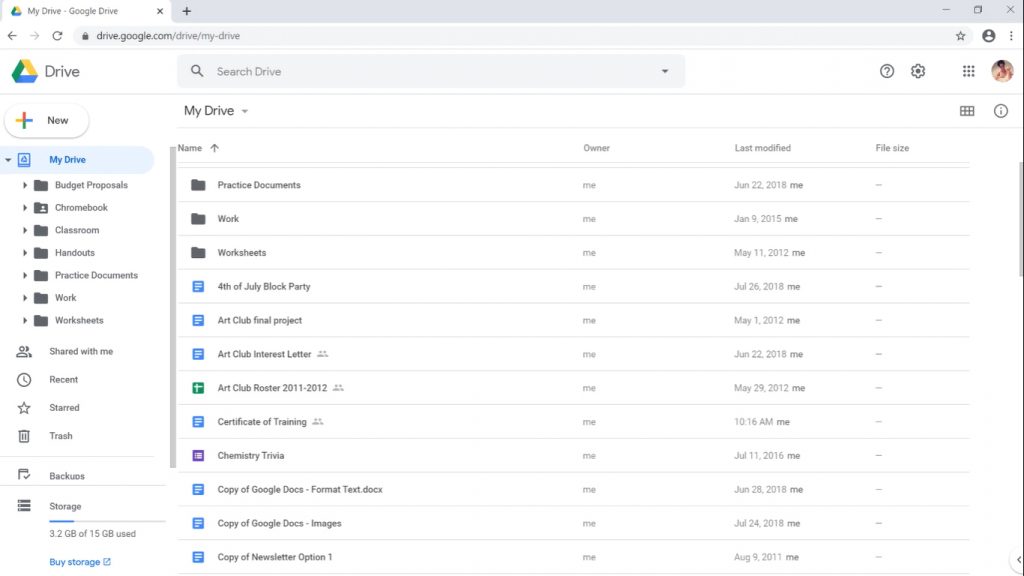Screen dimensions: 1024x576
Task: Expand the Worksheets folder in sidebar
Action: (x=24, y=320)
